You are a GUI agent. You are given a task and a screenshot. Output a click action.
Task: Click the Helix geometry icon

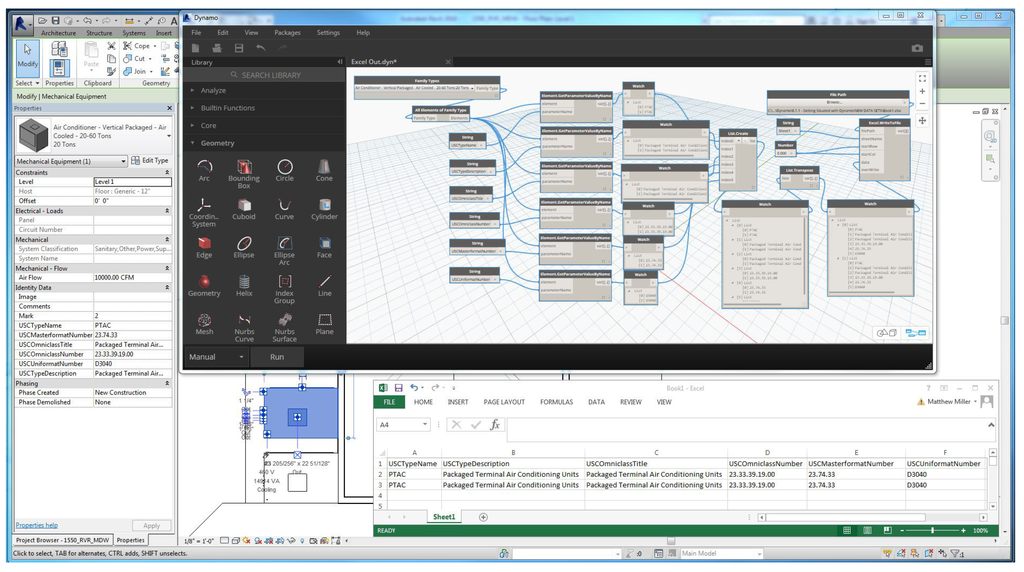pyautogui.click(x=244, y=281)
